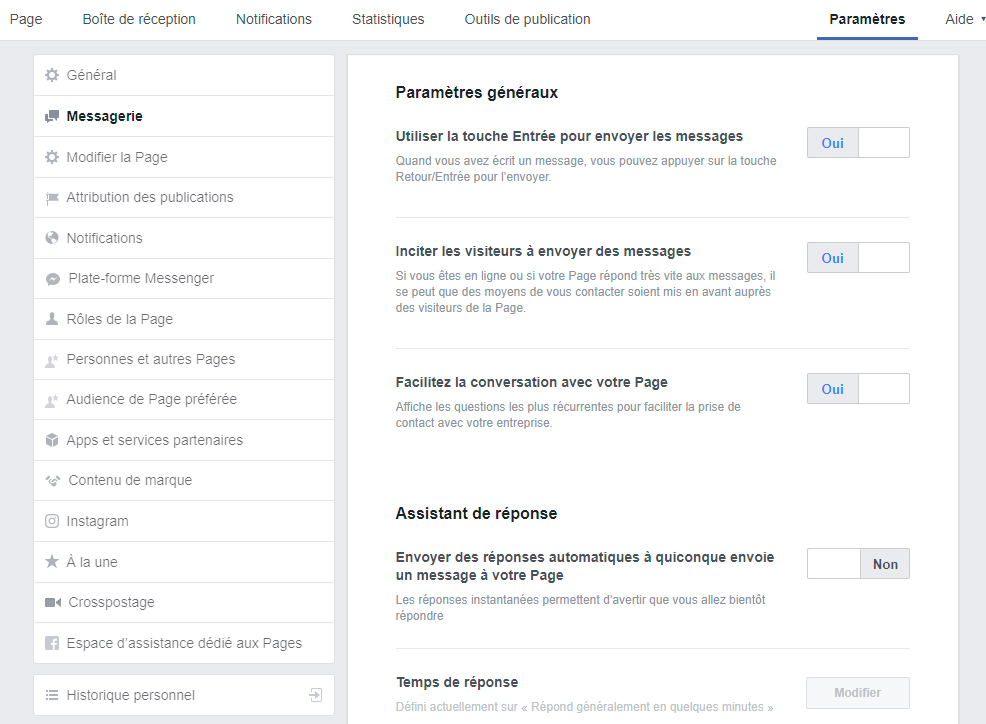Image resolution: width=986 pixels, height=724 pixels.
Task: Toggle the Entrée key send messages switch
Action: click(858, 143)
